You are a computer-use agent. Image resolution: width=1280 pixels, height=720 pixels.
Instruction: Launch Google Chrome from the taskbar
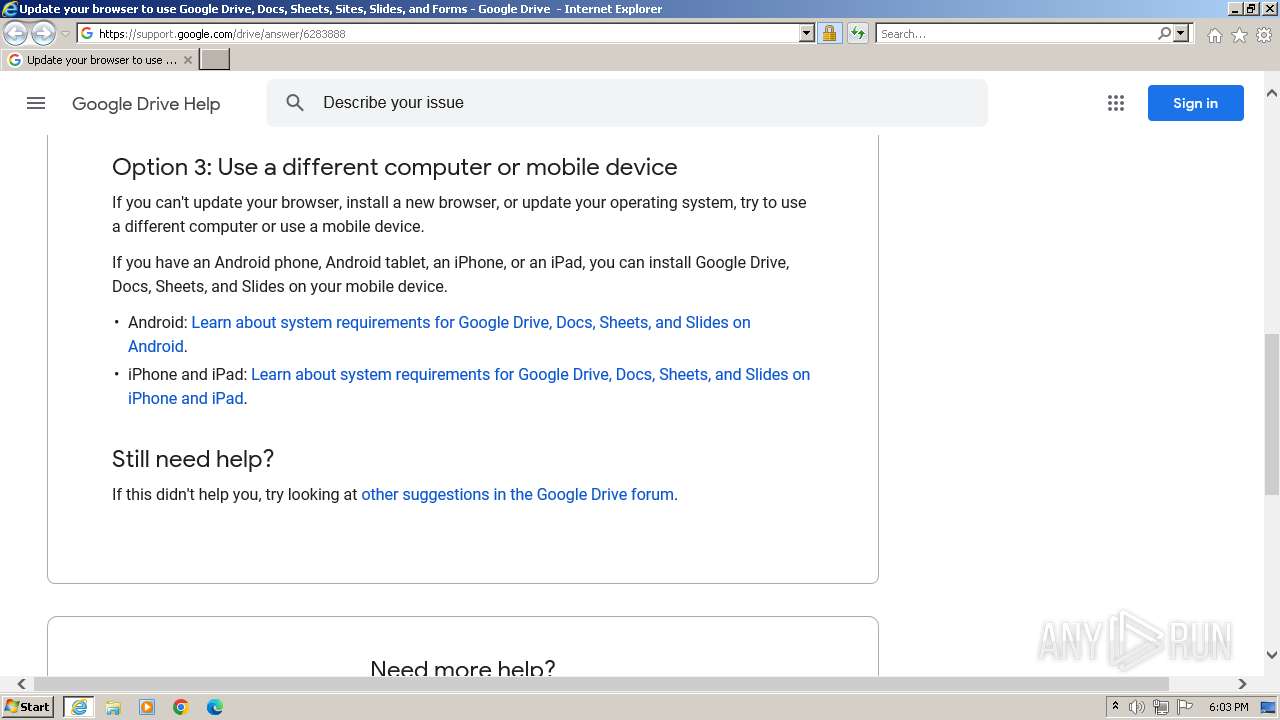(181, 707)
